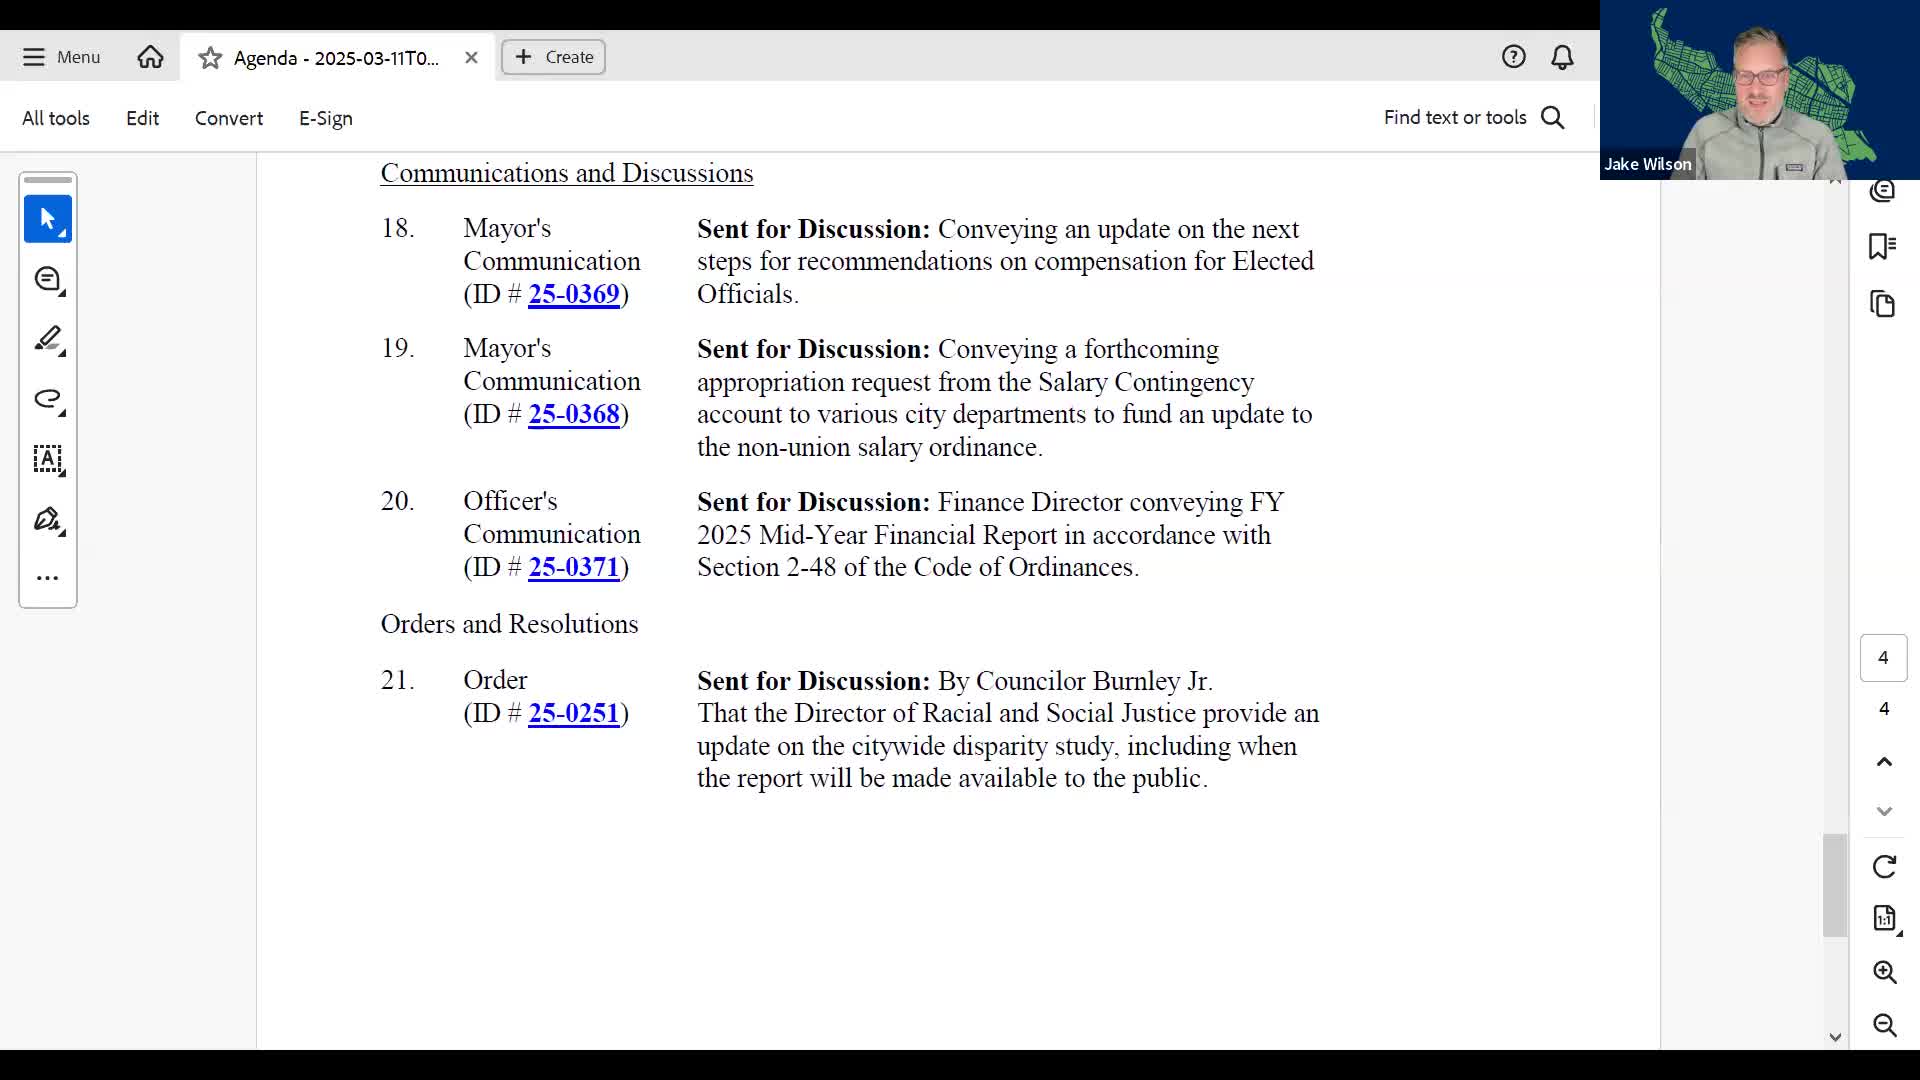Select the Highlight pen tool
This screenshot has height=1080, width=1920.
pyautogui.click(x=47, y=340)
